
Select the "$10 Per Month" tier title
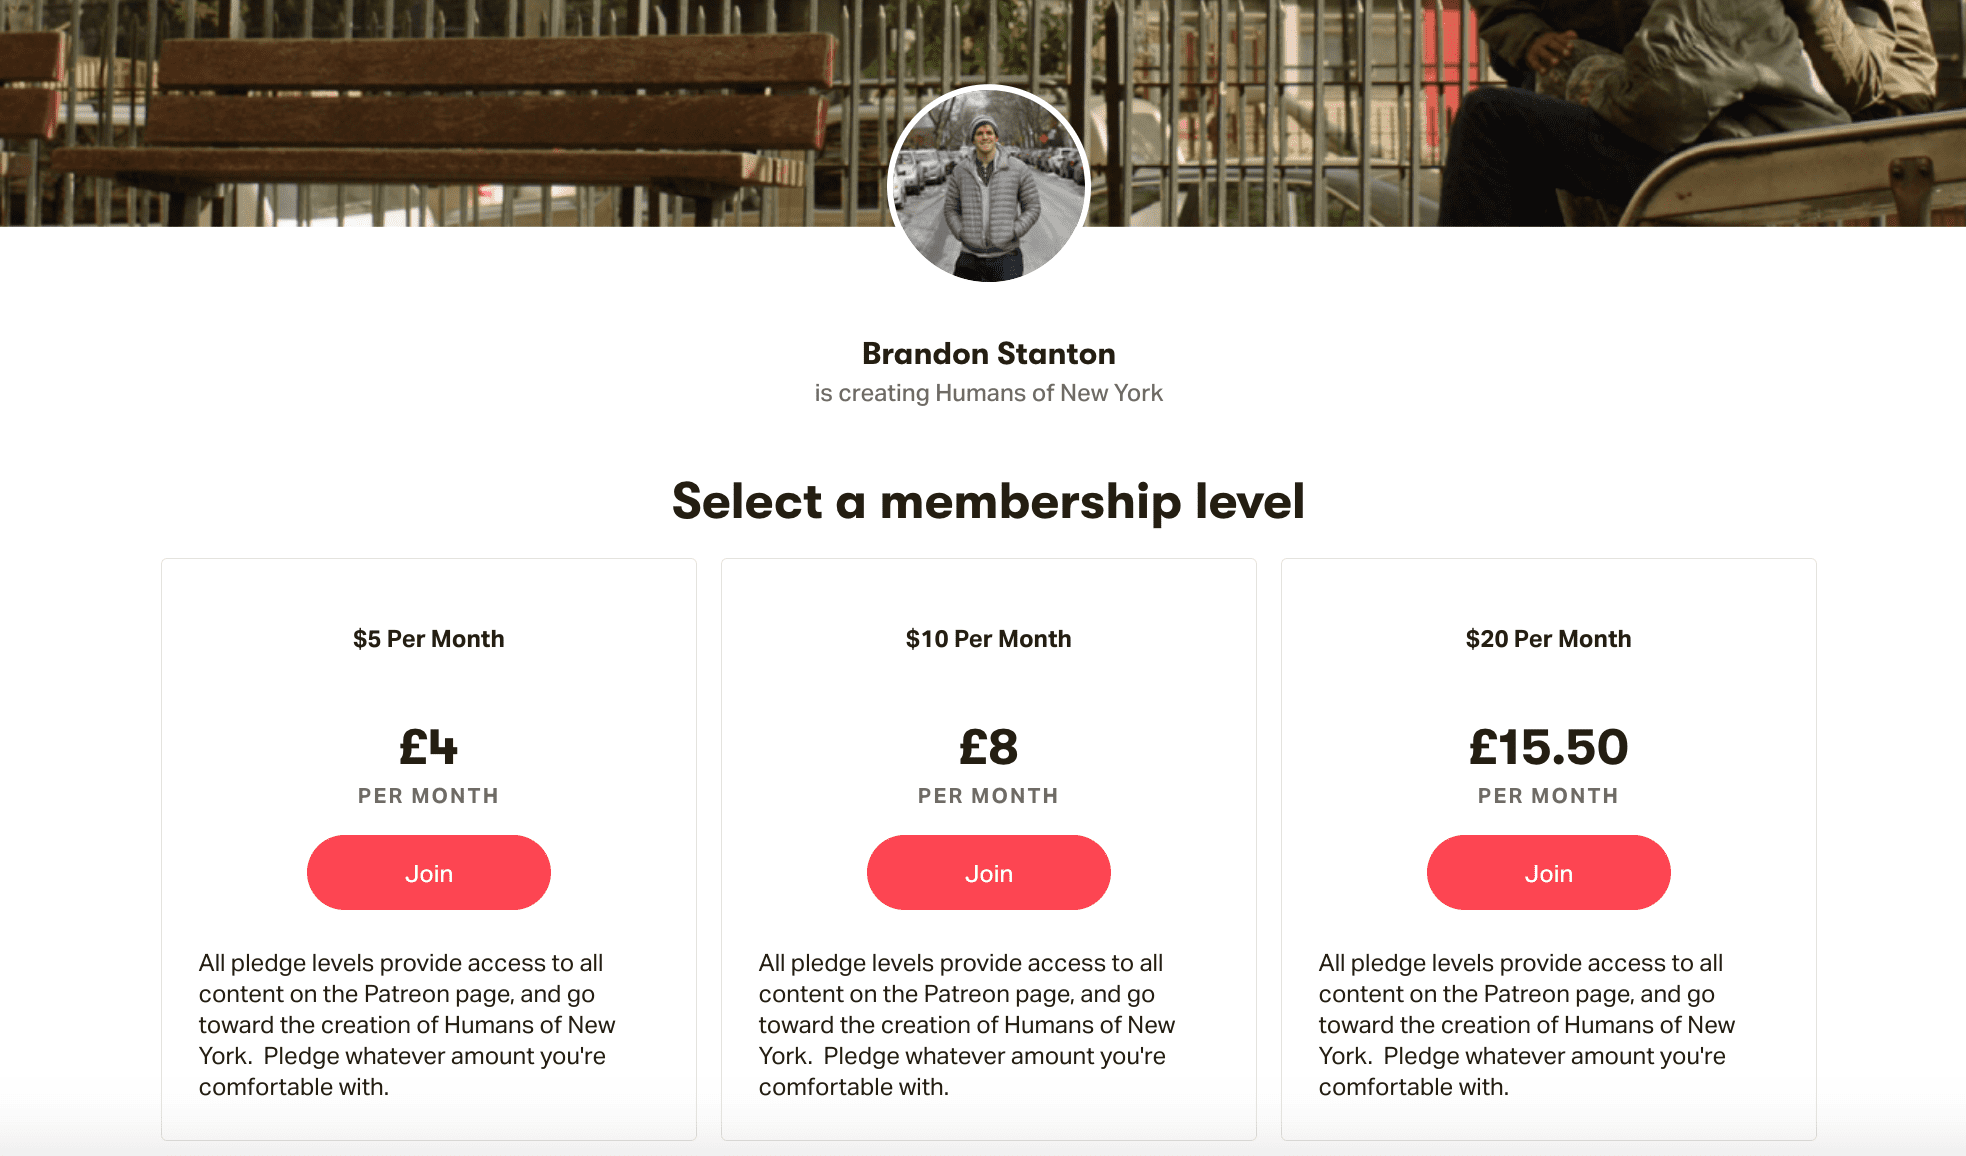pyautogui.click(x=988, y=639)
